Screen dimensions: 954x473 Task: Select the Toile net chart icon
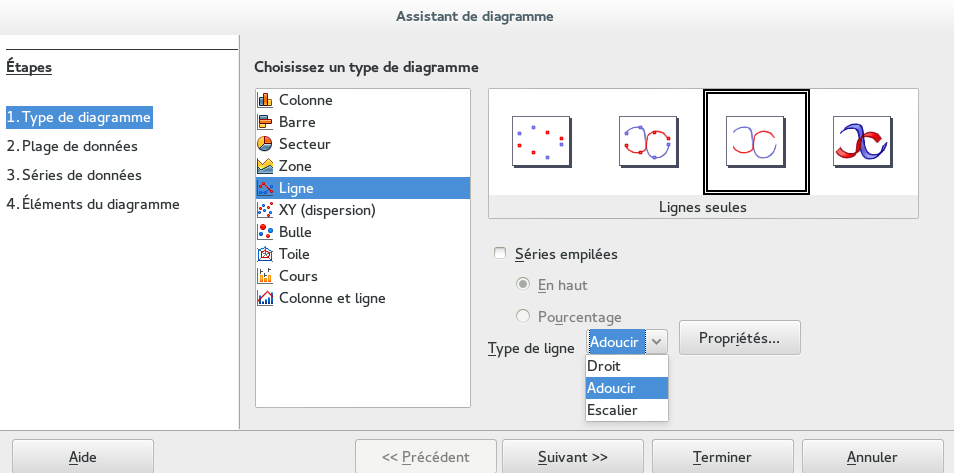coord(265,254)
